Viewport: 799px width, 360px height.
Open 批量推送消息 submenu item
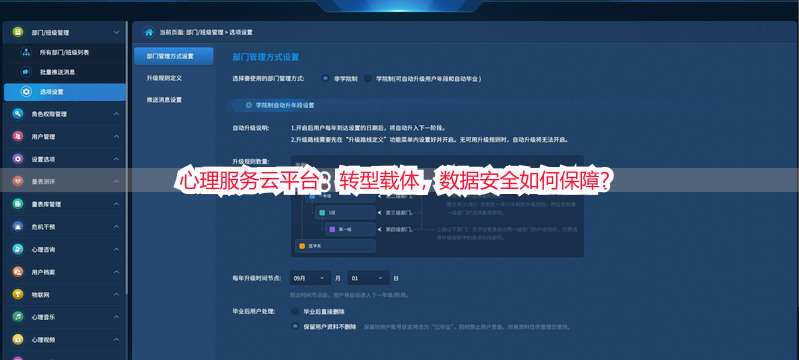coord(65,72)
